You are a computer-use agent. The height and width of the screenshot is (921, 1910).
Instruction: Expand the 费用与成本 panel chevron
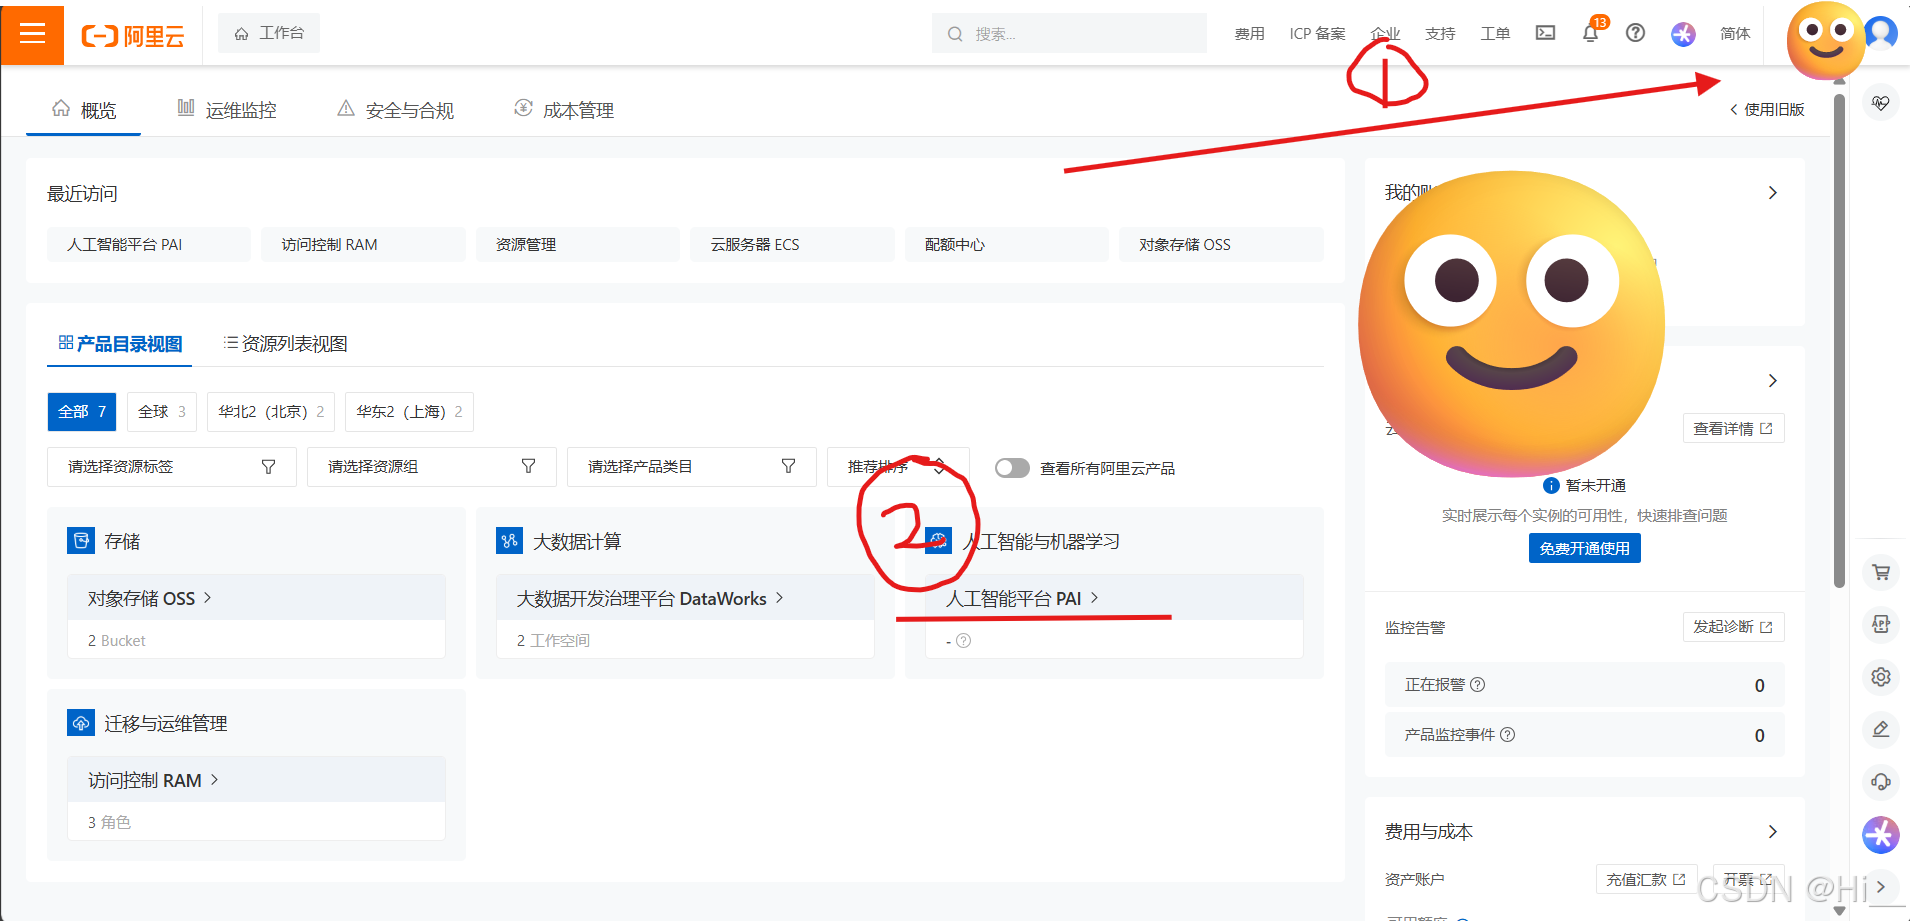[x=1772, y=832]
